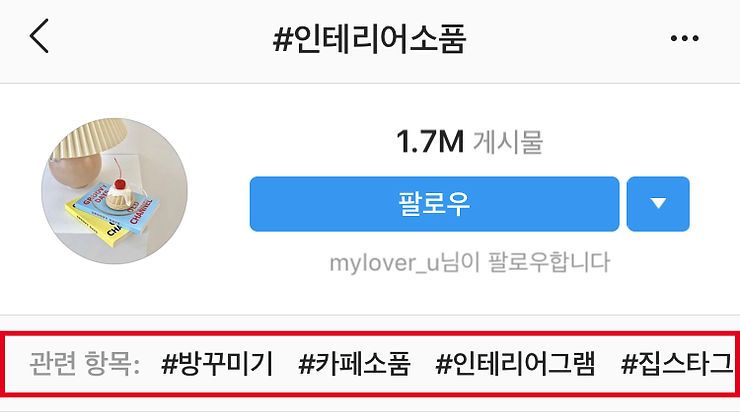Viewport: 740px width, 412px height.
Task: Open the related hashtag #방꾸미기
Action: (x=217, y=364)
